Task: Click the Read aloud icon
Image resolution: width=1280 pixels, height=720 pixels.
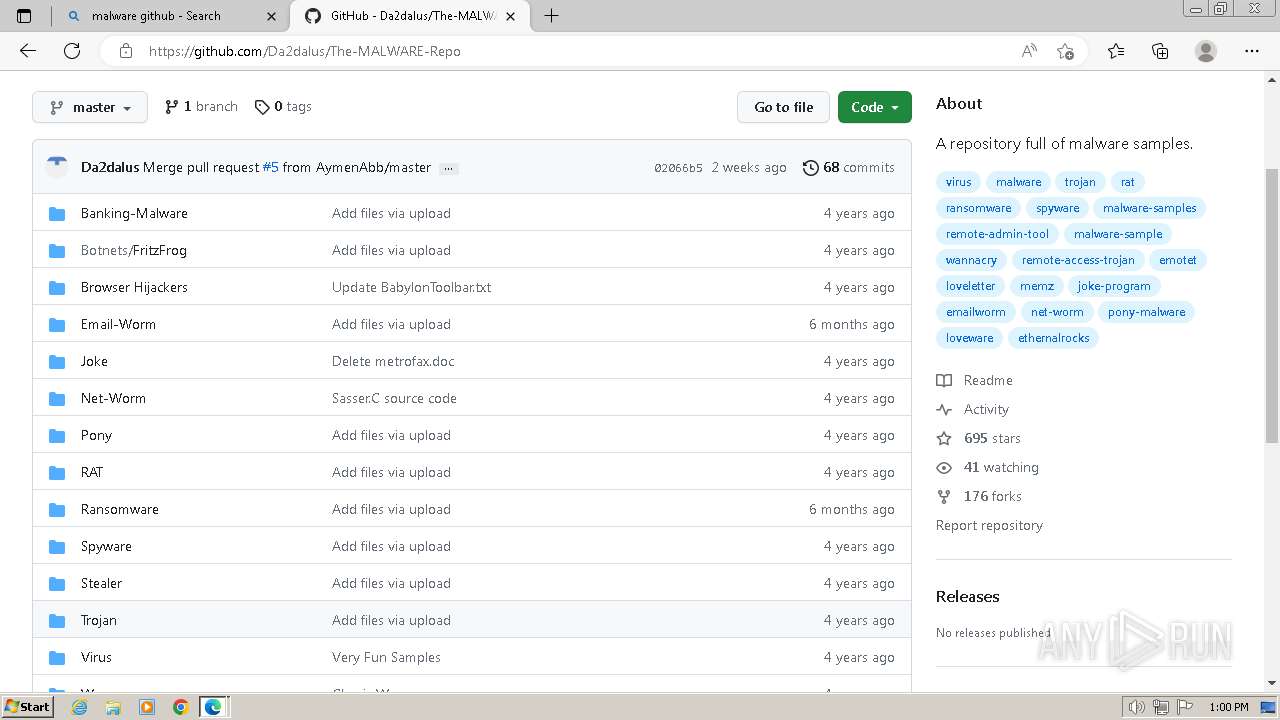Action: coord(1029,51)
